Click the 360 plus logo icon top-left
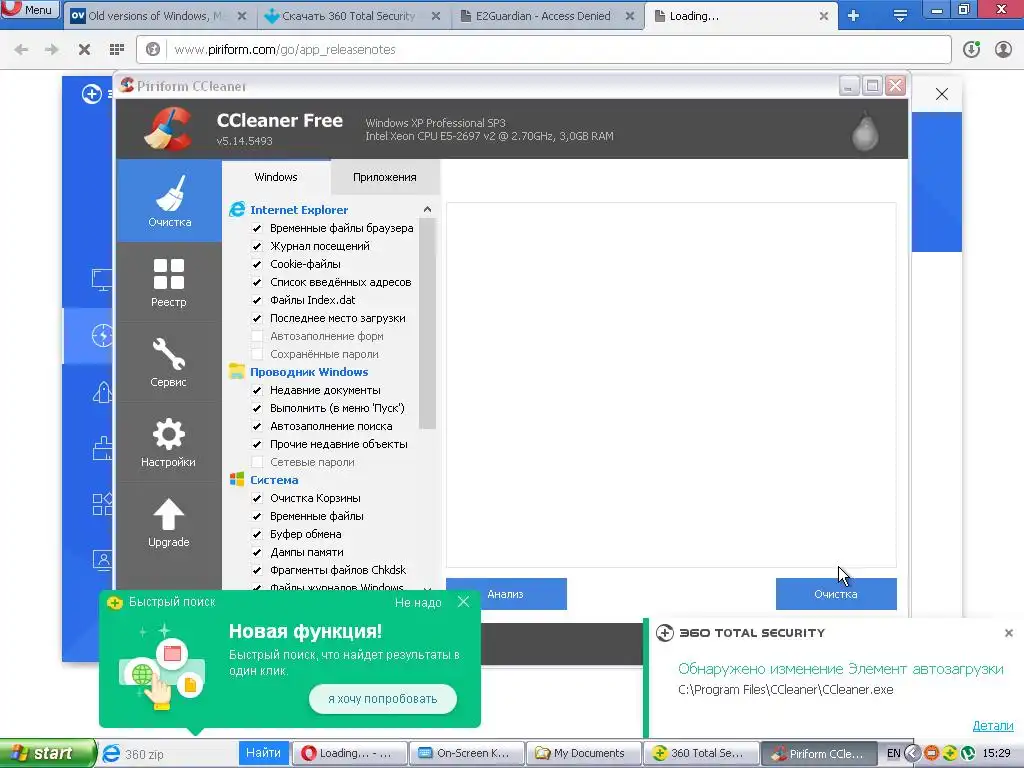 click(91, 94)
